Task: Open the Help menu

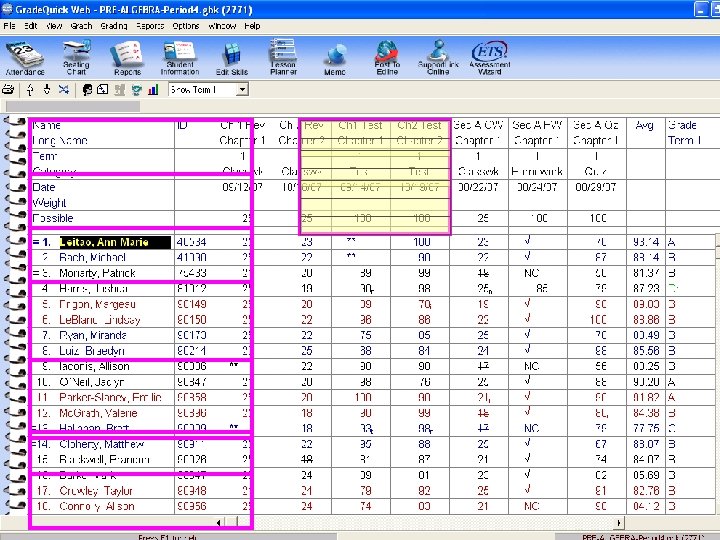Action: click(252, 26)
